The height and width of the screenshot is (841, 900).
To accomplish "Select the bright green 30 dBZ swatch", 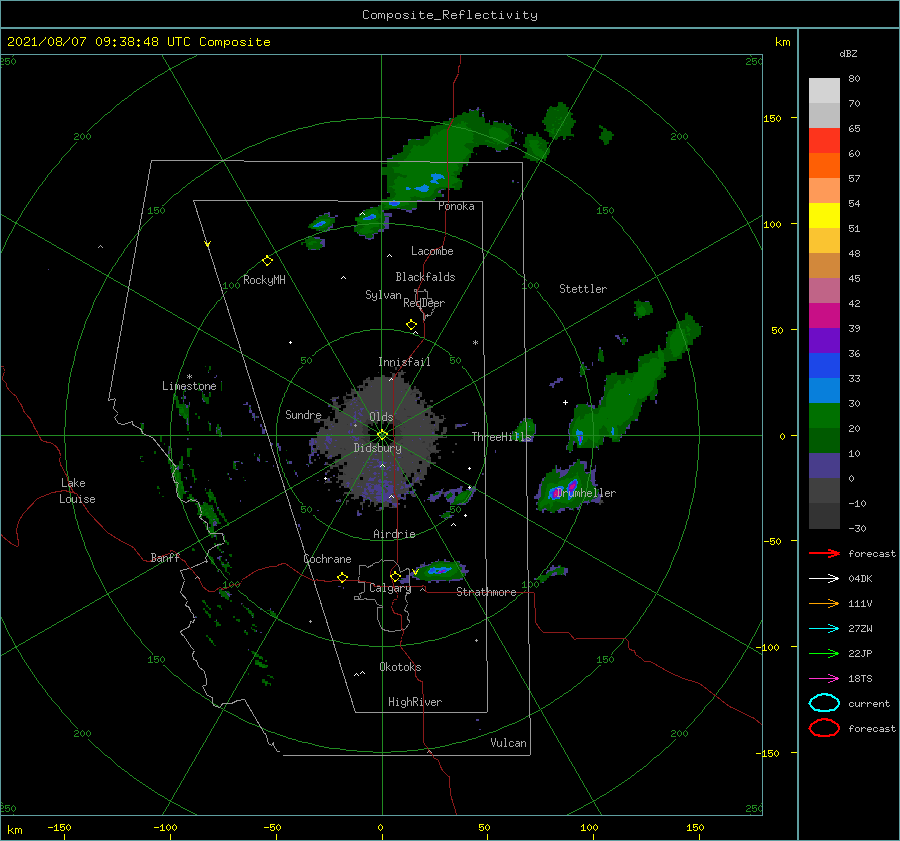I will click(x=824, y=415).
